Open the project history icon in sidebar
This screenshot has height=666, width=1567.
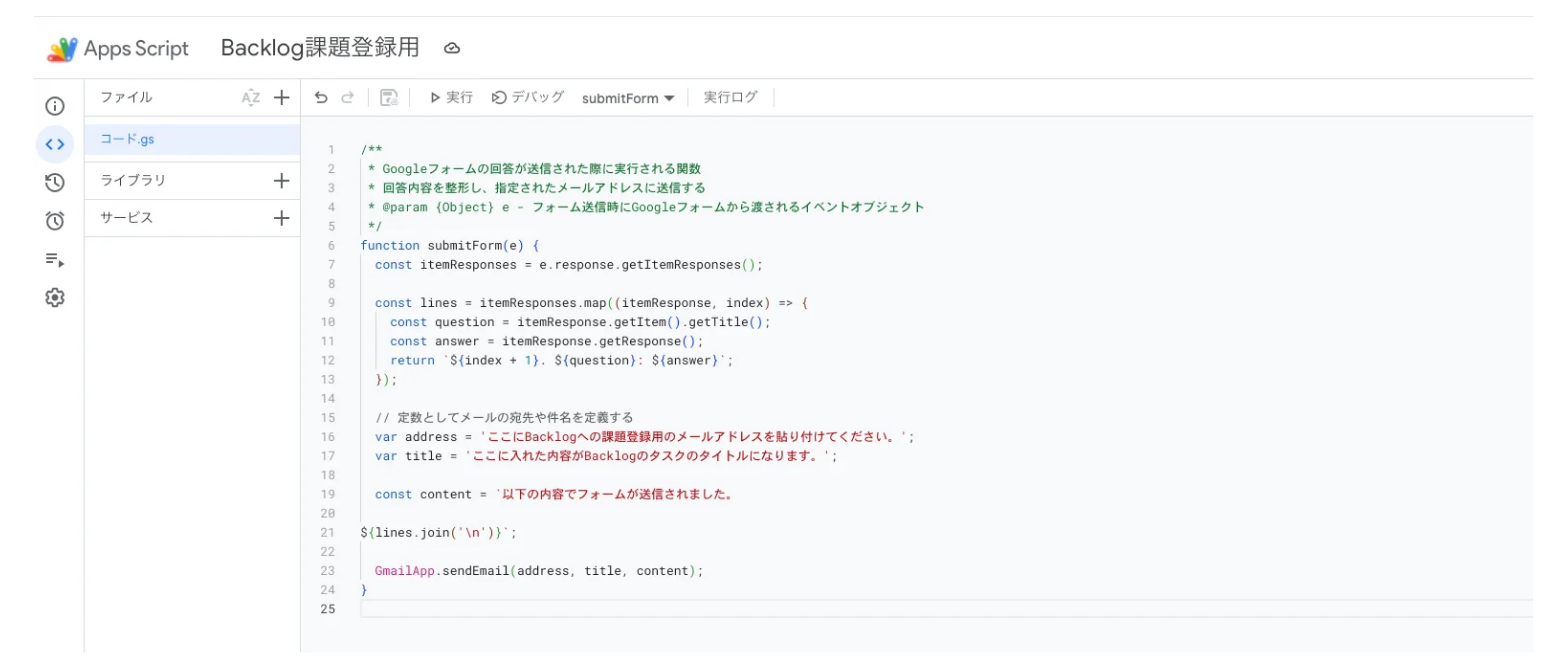coord(55,182)
